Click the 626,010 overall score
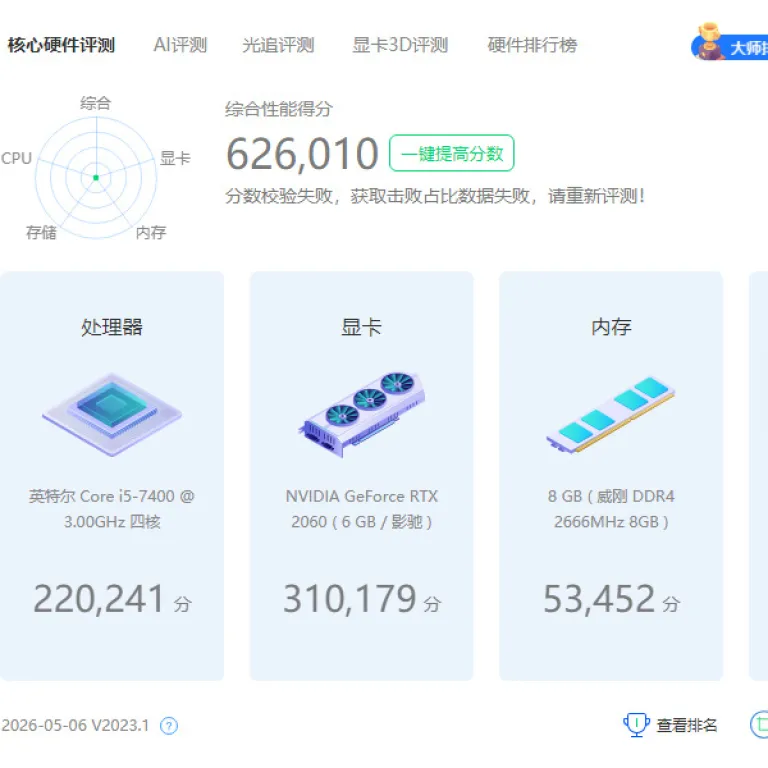Image resolution: width=768 pixels, height=768 pixels. tap(302, 154)
